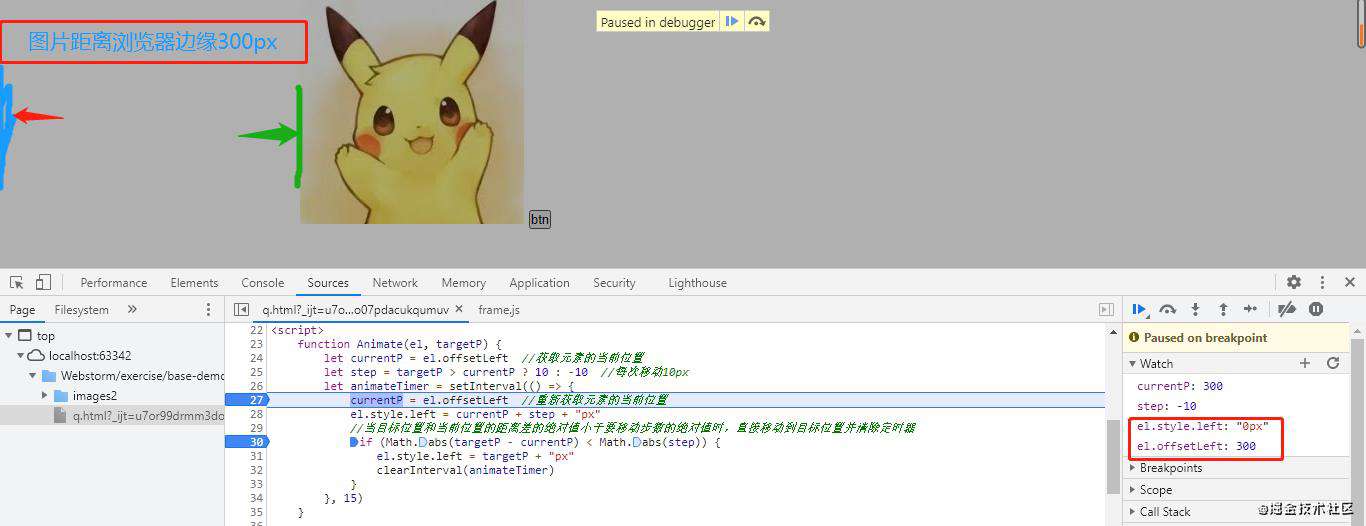The image size is (1366, 526).
Task: Step out of current function icon
Action: (1222, 309)
